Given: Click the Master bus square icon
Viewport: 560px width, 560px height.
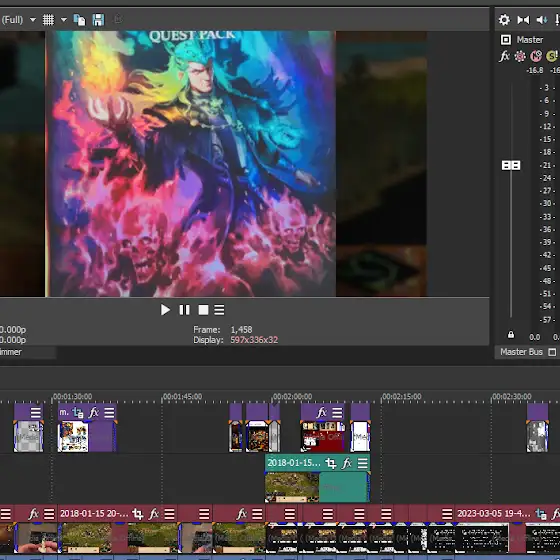Looking at the screenshot, I should (506, 40).
